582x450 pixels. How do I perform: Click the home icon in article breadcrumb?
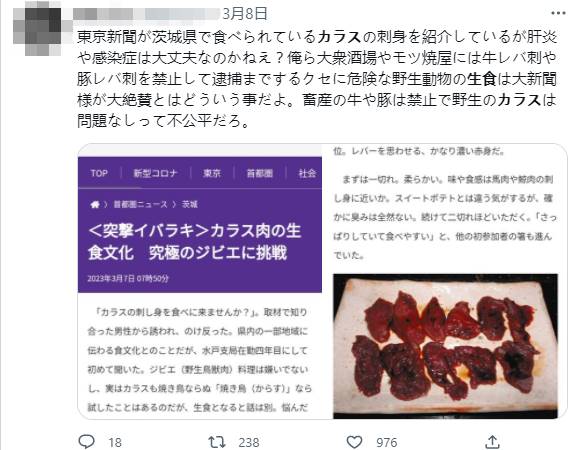[95, 204]
